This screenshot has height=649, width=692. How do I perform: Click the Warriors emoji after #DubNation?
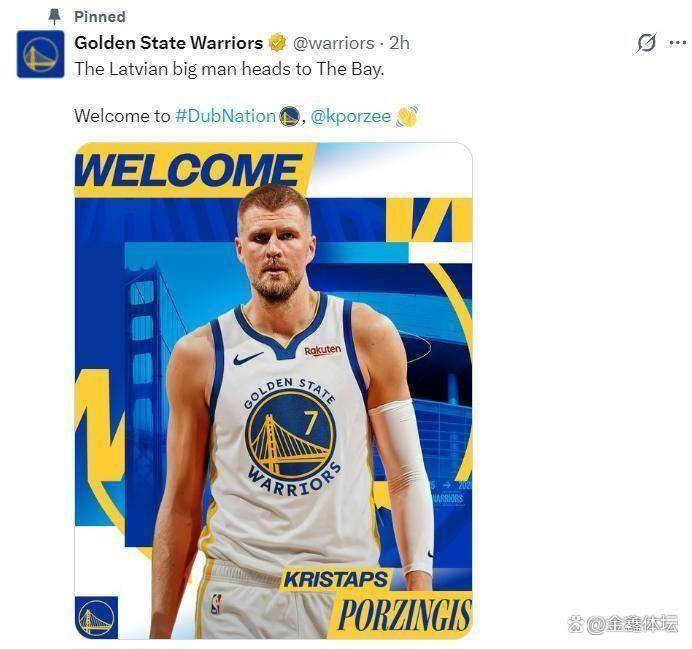click(x=289, y=116)
